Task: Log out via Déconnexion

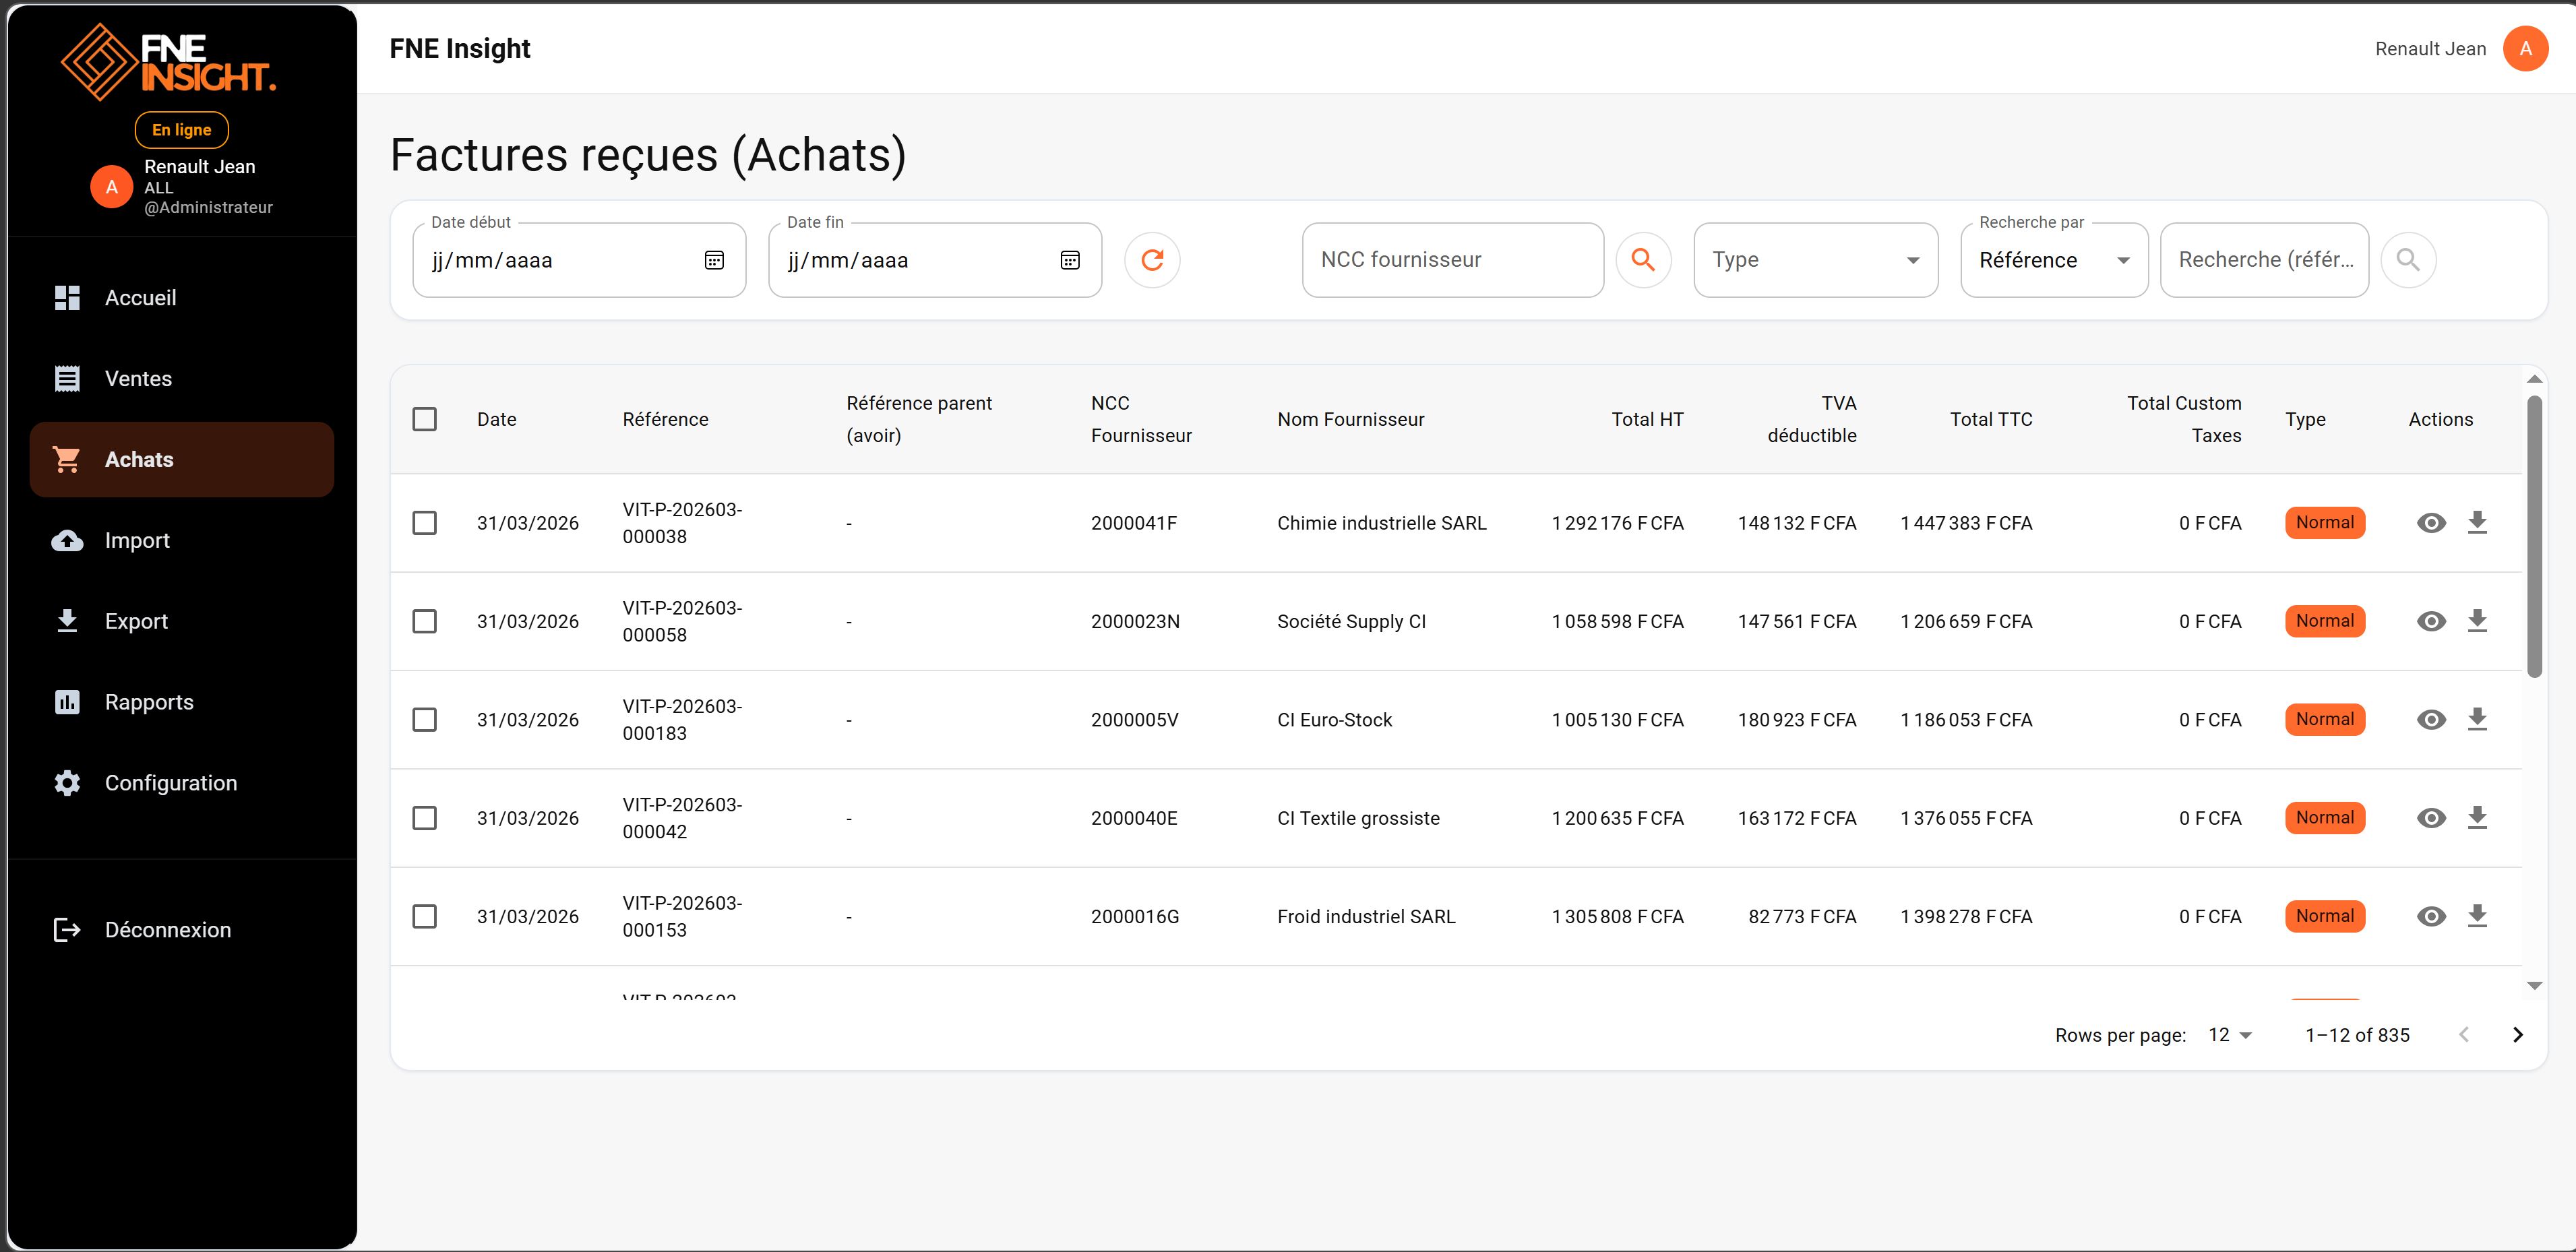Action: click(x=167, y=930)
